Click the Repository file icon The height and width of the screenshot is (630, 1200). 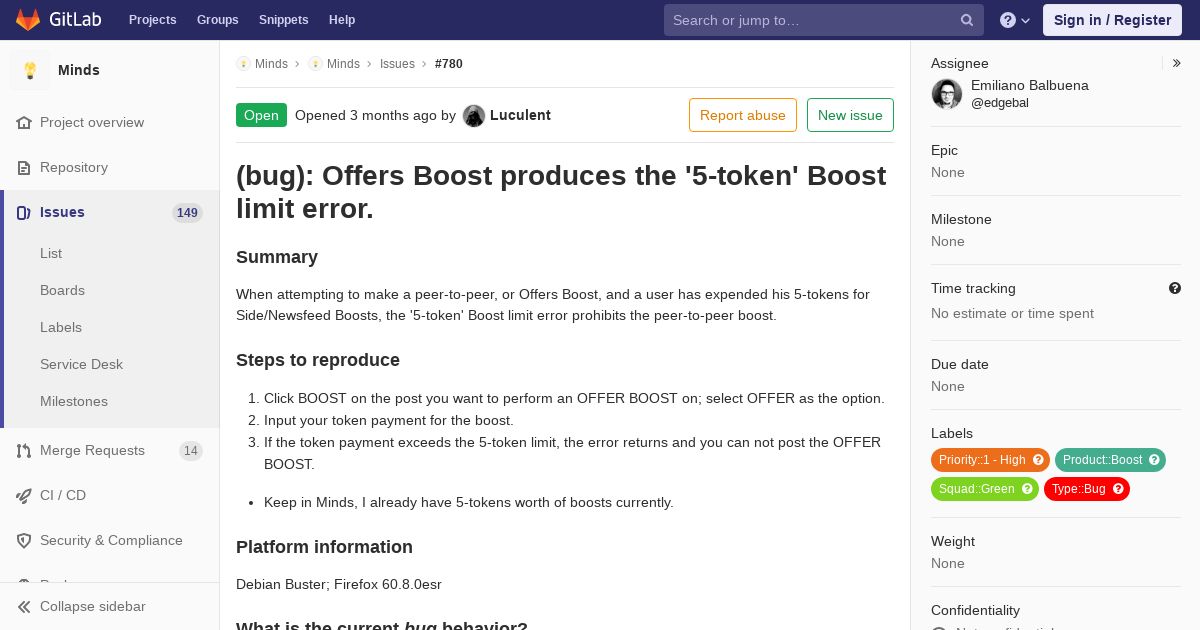click(24, 168)
